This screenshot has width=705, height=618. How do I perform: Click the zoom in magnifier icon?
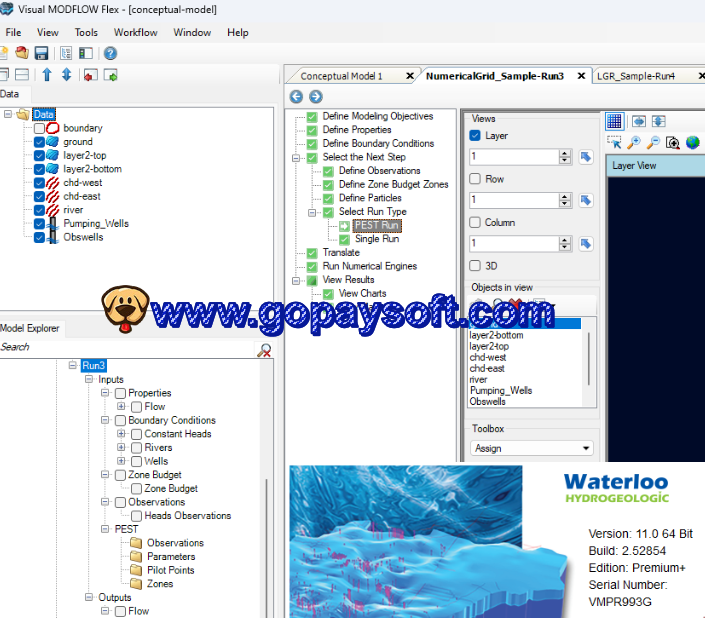point(634,142)
